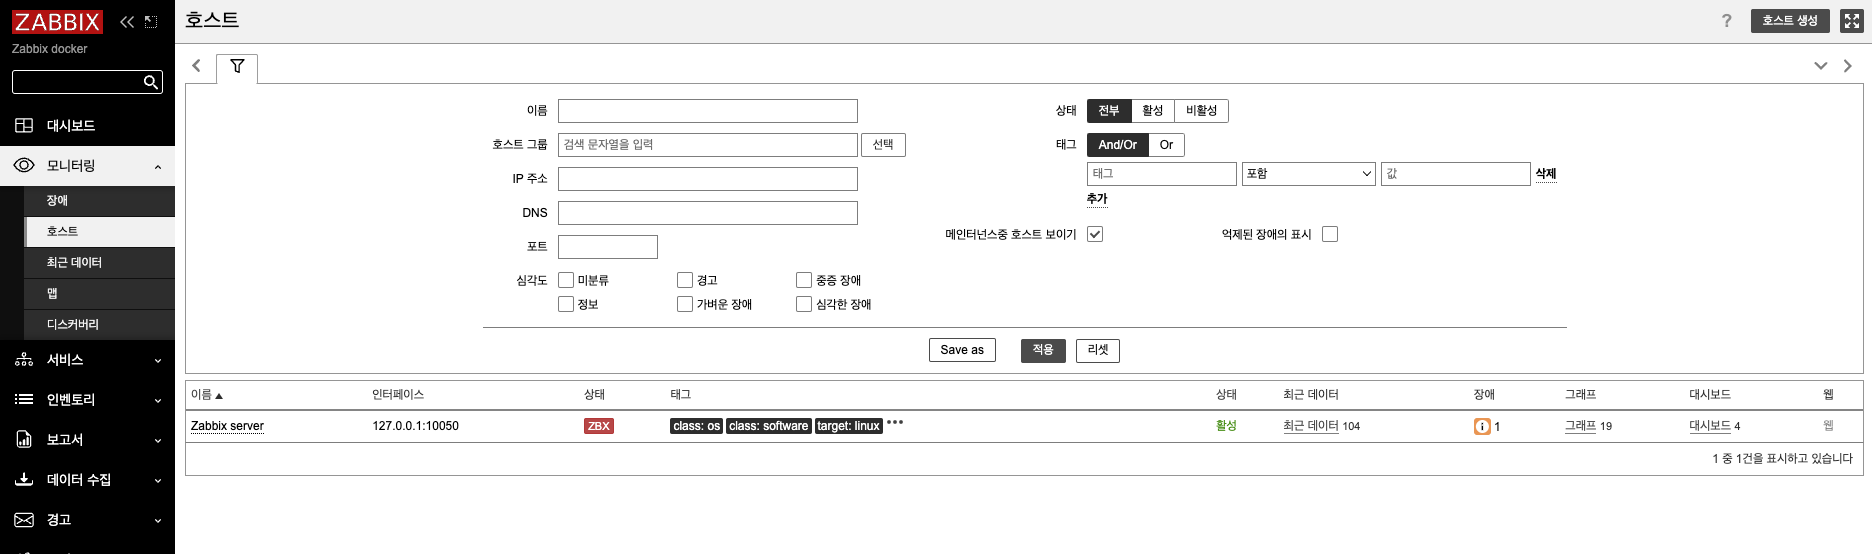Hide sidebar using the hide-menu icon
Image resolution: width=1872 pixels, height=554 pixels.
tap(151, 22)
